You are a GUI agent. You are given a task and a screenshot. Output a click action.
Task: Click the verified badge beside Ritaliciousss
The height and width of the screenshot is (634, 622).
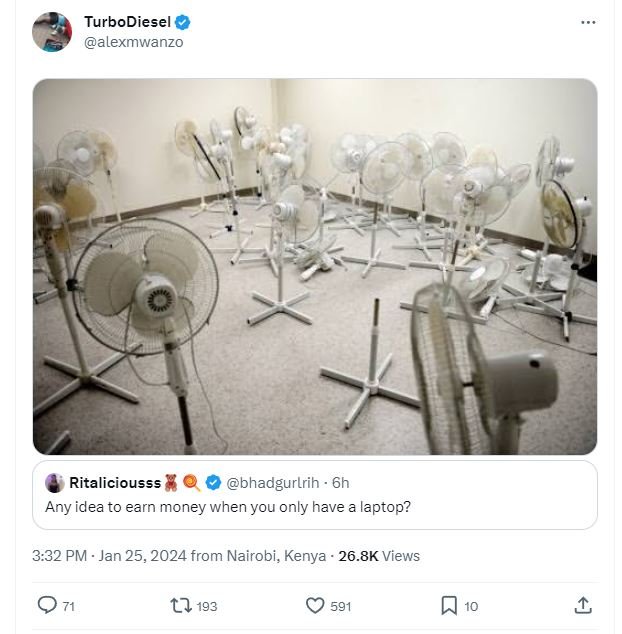213,483
